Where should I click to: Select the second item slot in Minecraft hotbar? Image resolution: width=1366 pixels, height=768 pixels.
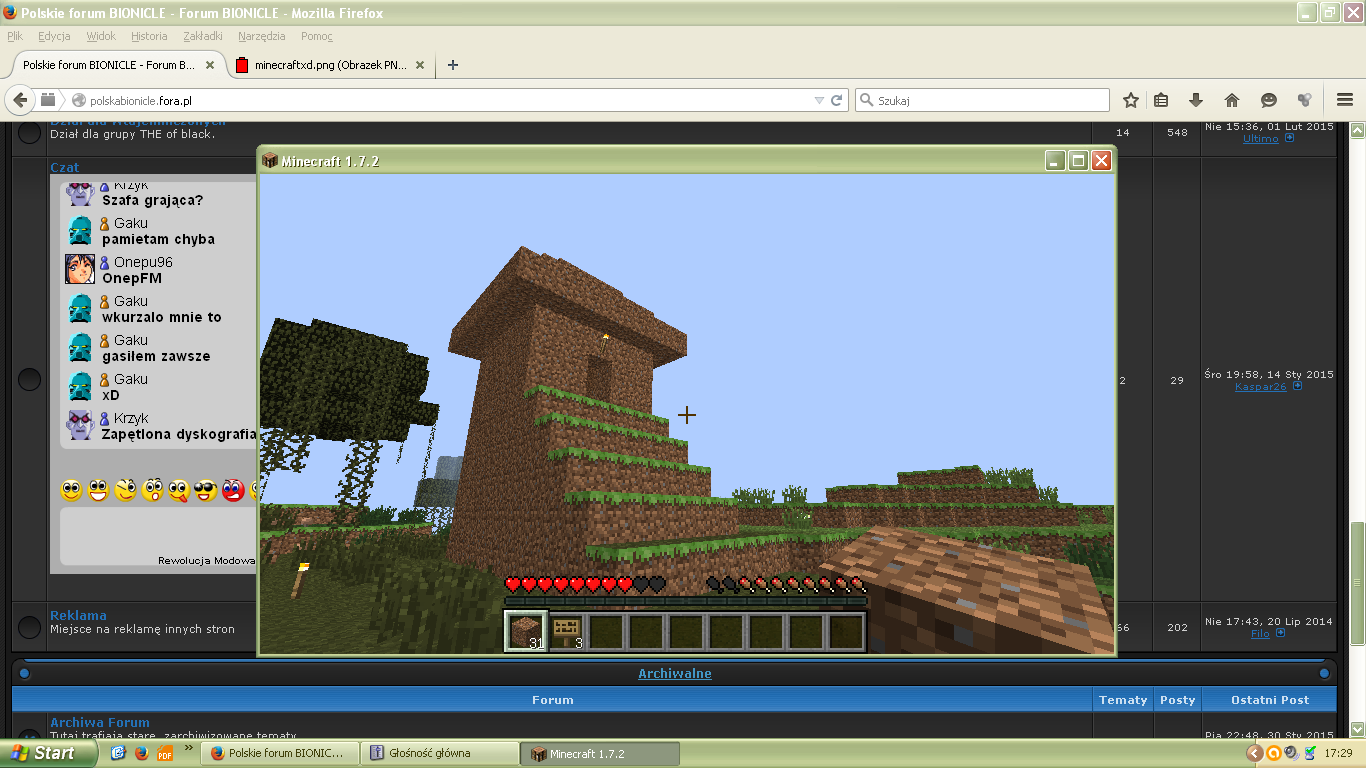point(567,628)
